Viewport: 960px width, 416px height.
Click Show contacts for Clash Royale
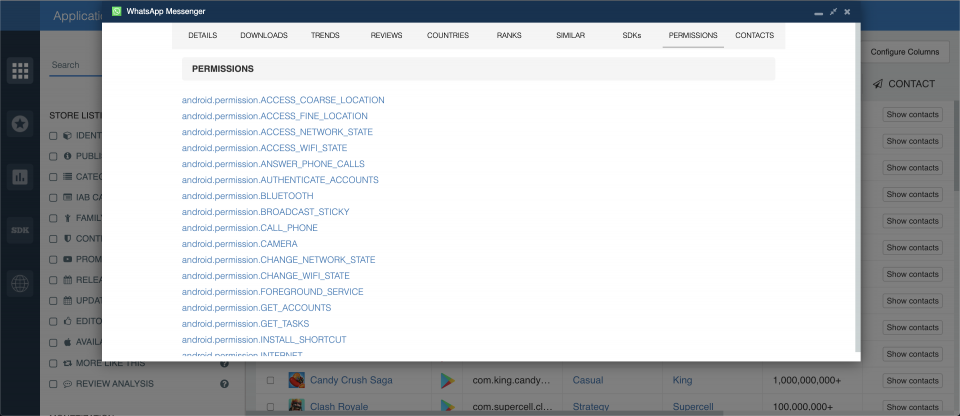(x=912, y=407)
